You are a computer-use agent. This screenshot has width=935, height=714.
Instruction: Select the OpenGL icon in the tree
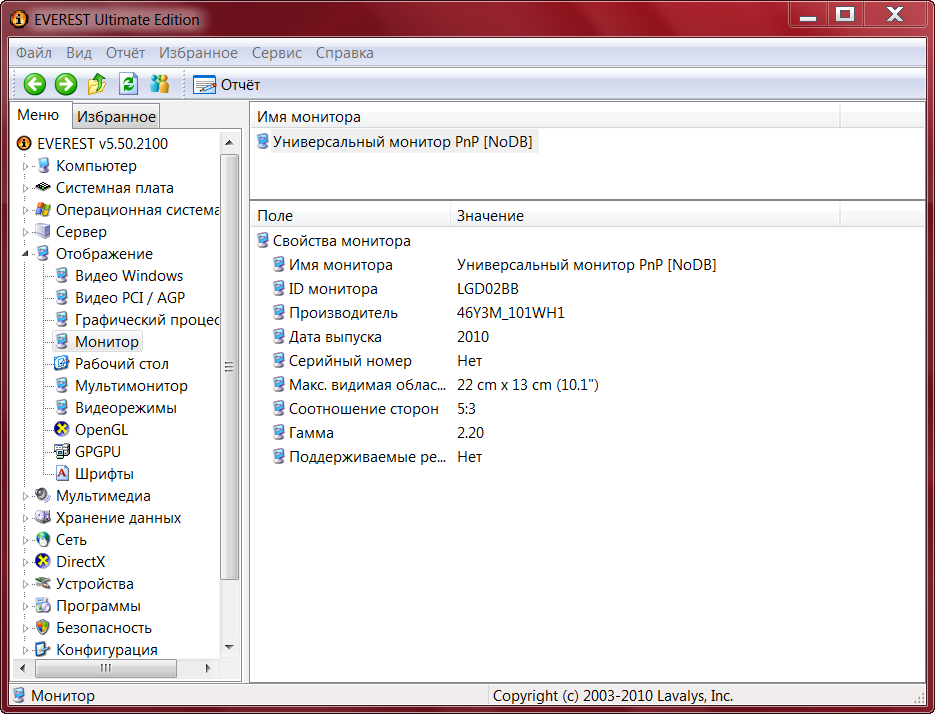click(62, 430)
